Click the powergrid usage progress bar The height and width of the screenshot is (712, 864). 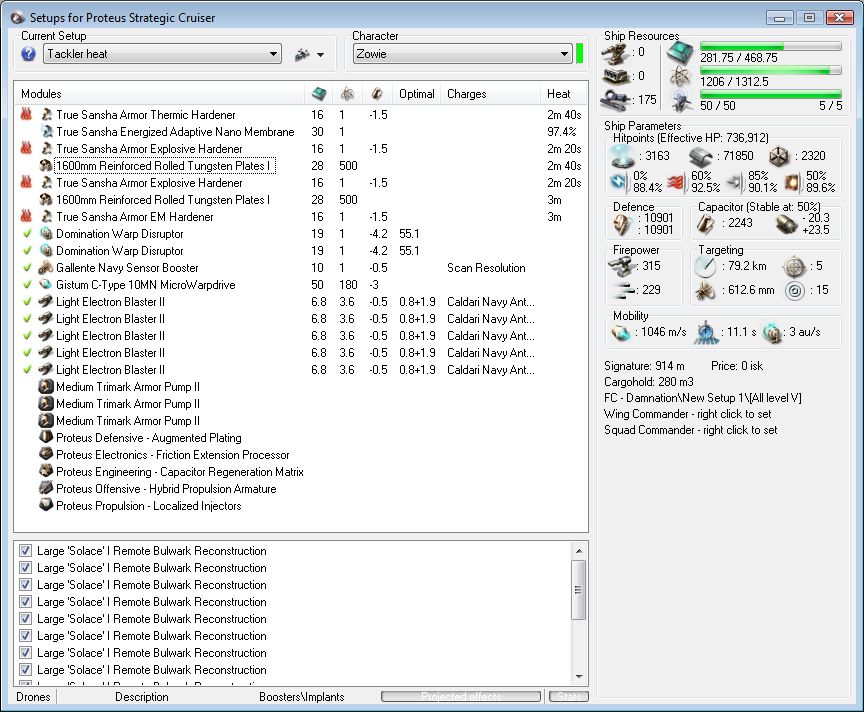click(770, 70)
